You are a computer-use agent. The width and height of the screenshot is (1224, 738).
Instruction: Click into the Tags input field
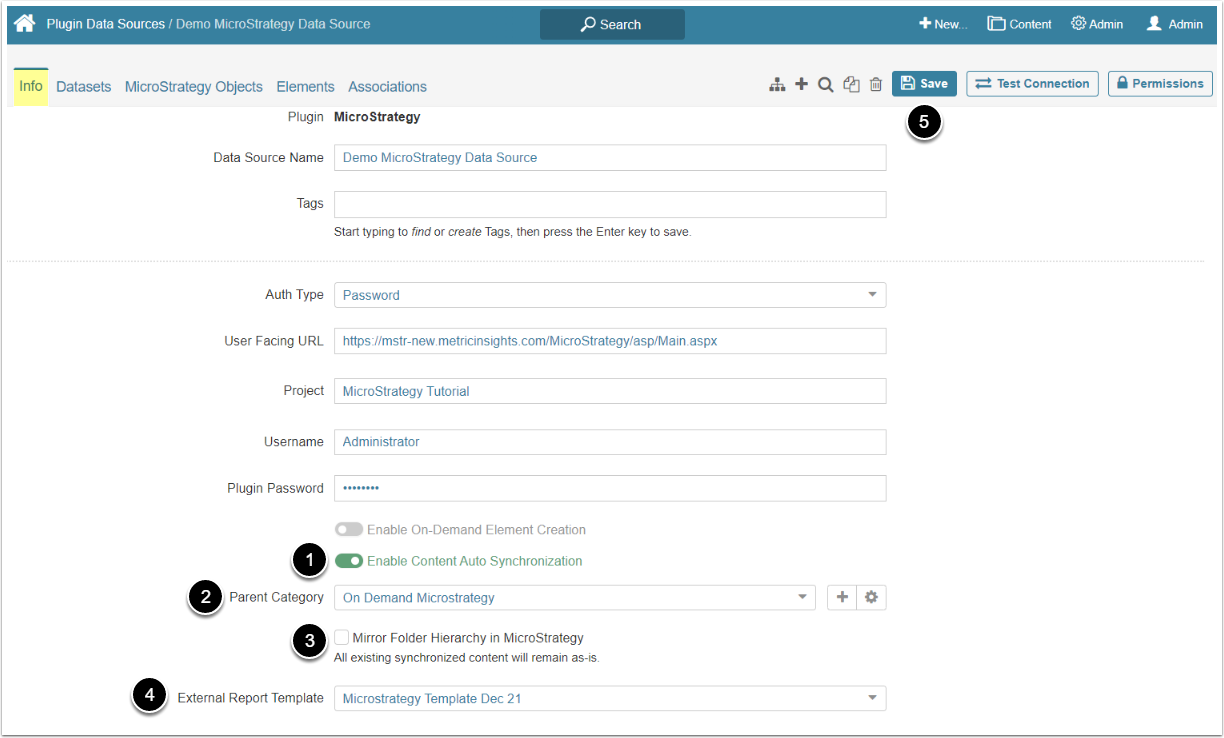tap(610, 204)
